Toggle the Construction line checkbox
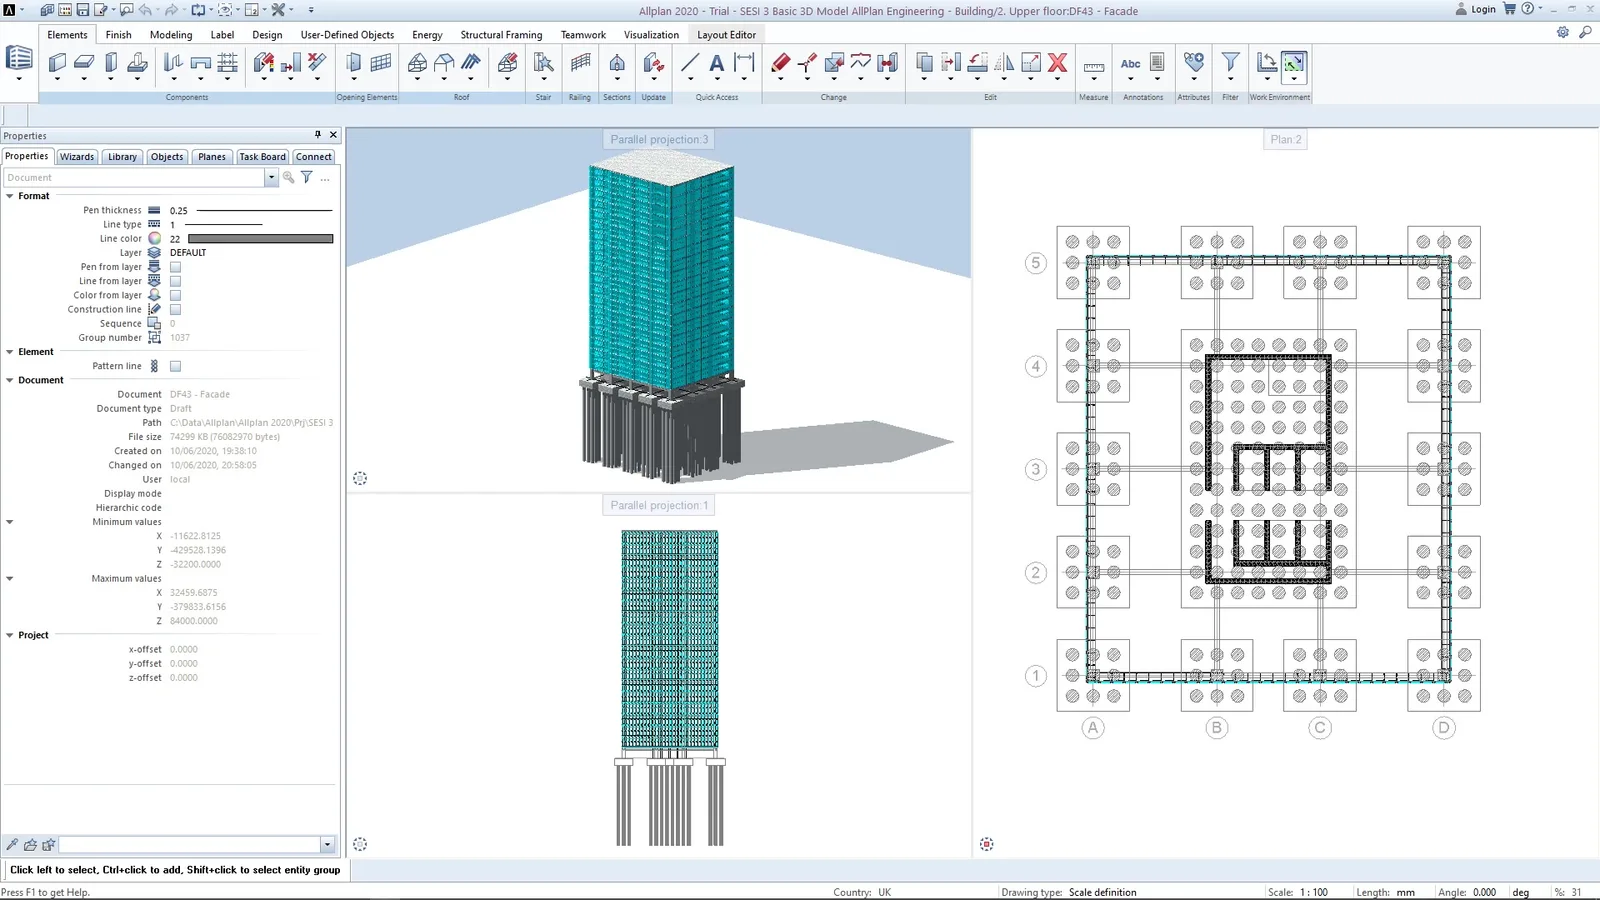The height and width of the screenshot is (900, 1600). point(175,309)
